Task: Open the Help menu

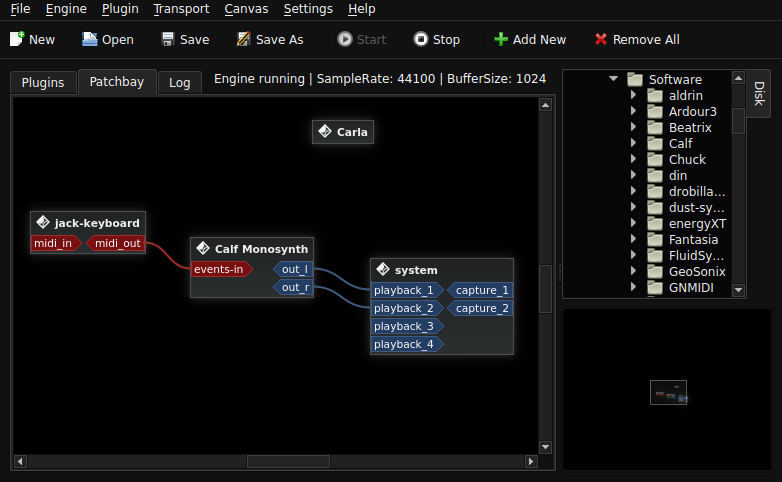Action: (362, 9)
